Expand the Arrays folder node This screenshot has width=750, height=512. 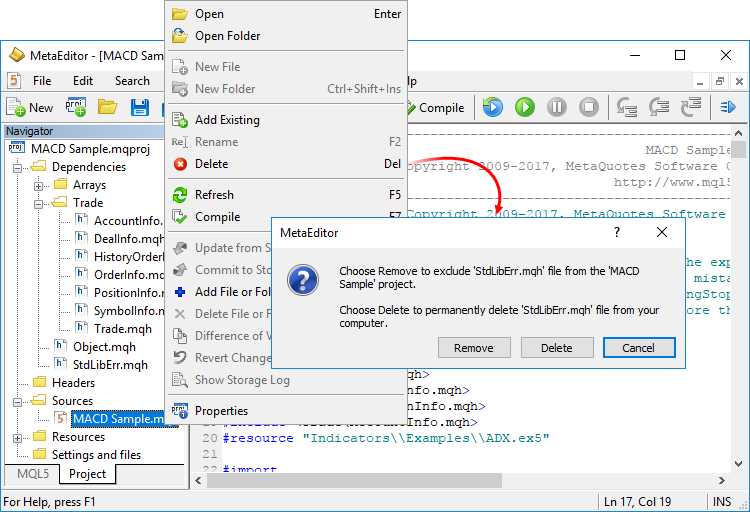click(x=39, y=185)
